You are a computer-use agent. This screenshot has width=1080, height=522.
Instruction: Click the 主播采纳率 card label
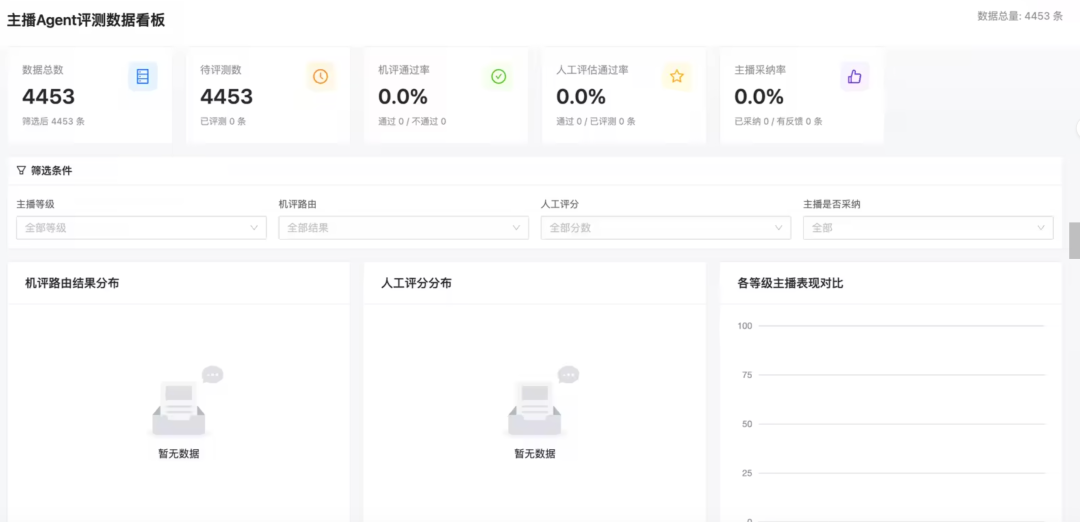click(x=760, y=70)
